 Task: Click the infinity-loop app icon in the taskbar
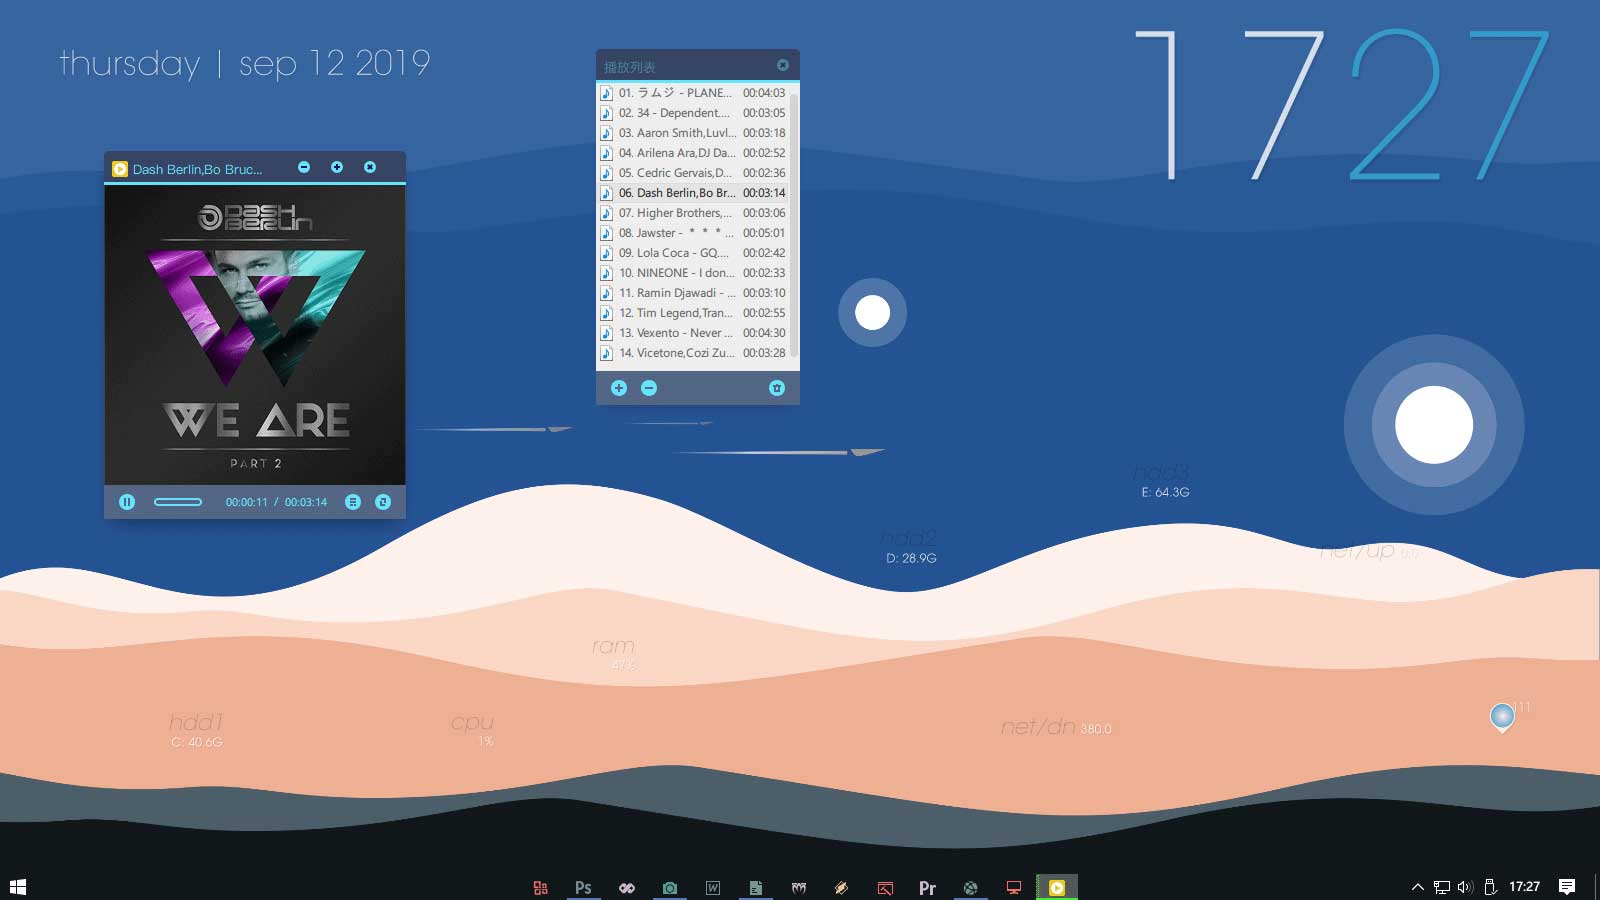(627, 887)
